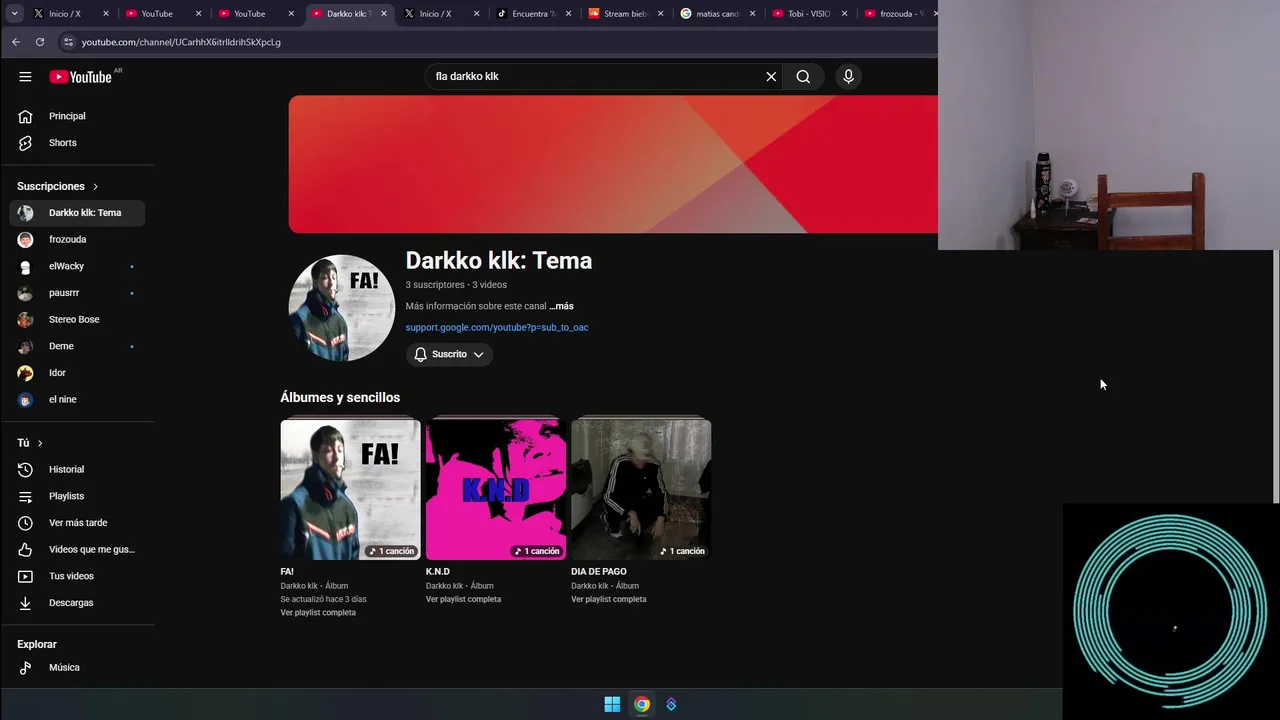Open the Windows Start menu

pyautogui.click(x=612, y=704)
